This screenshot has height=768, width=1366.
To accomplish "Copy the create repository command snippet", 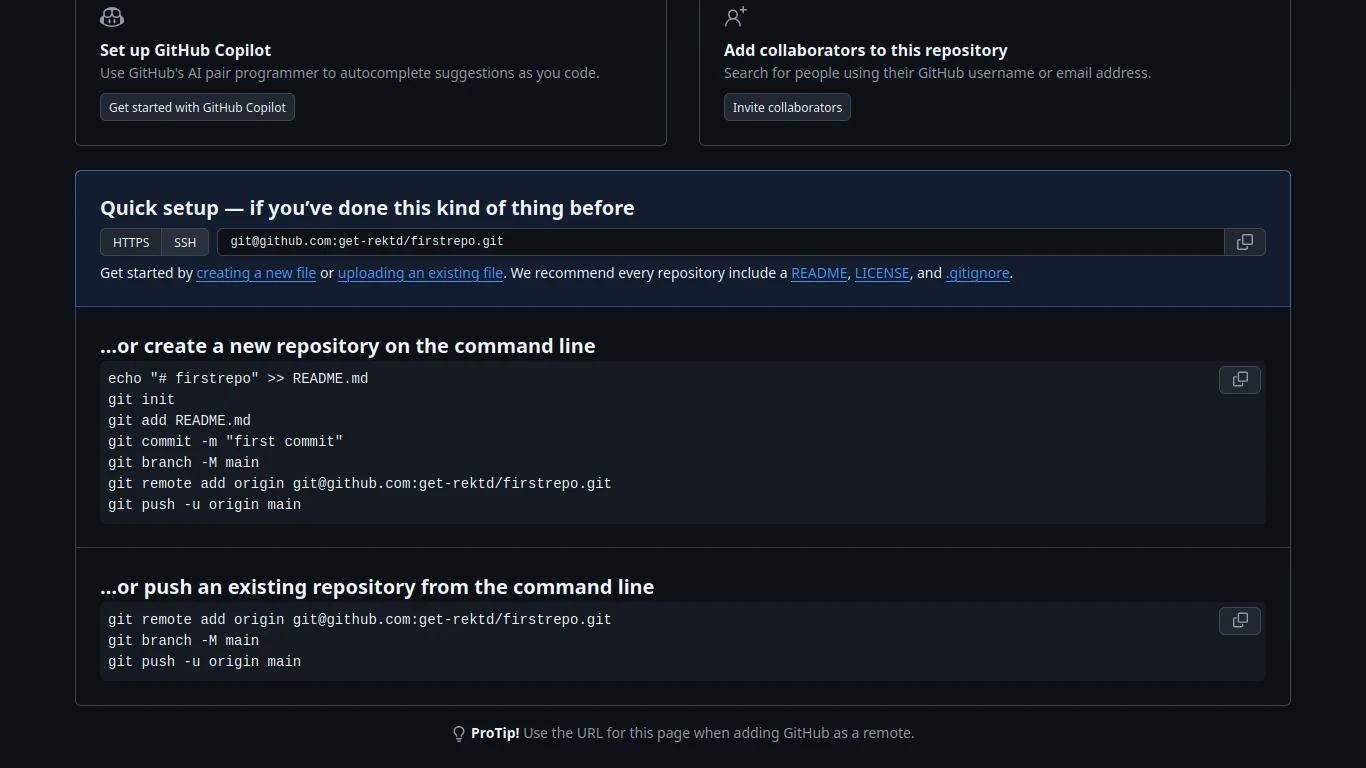I will (1239, 379).
